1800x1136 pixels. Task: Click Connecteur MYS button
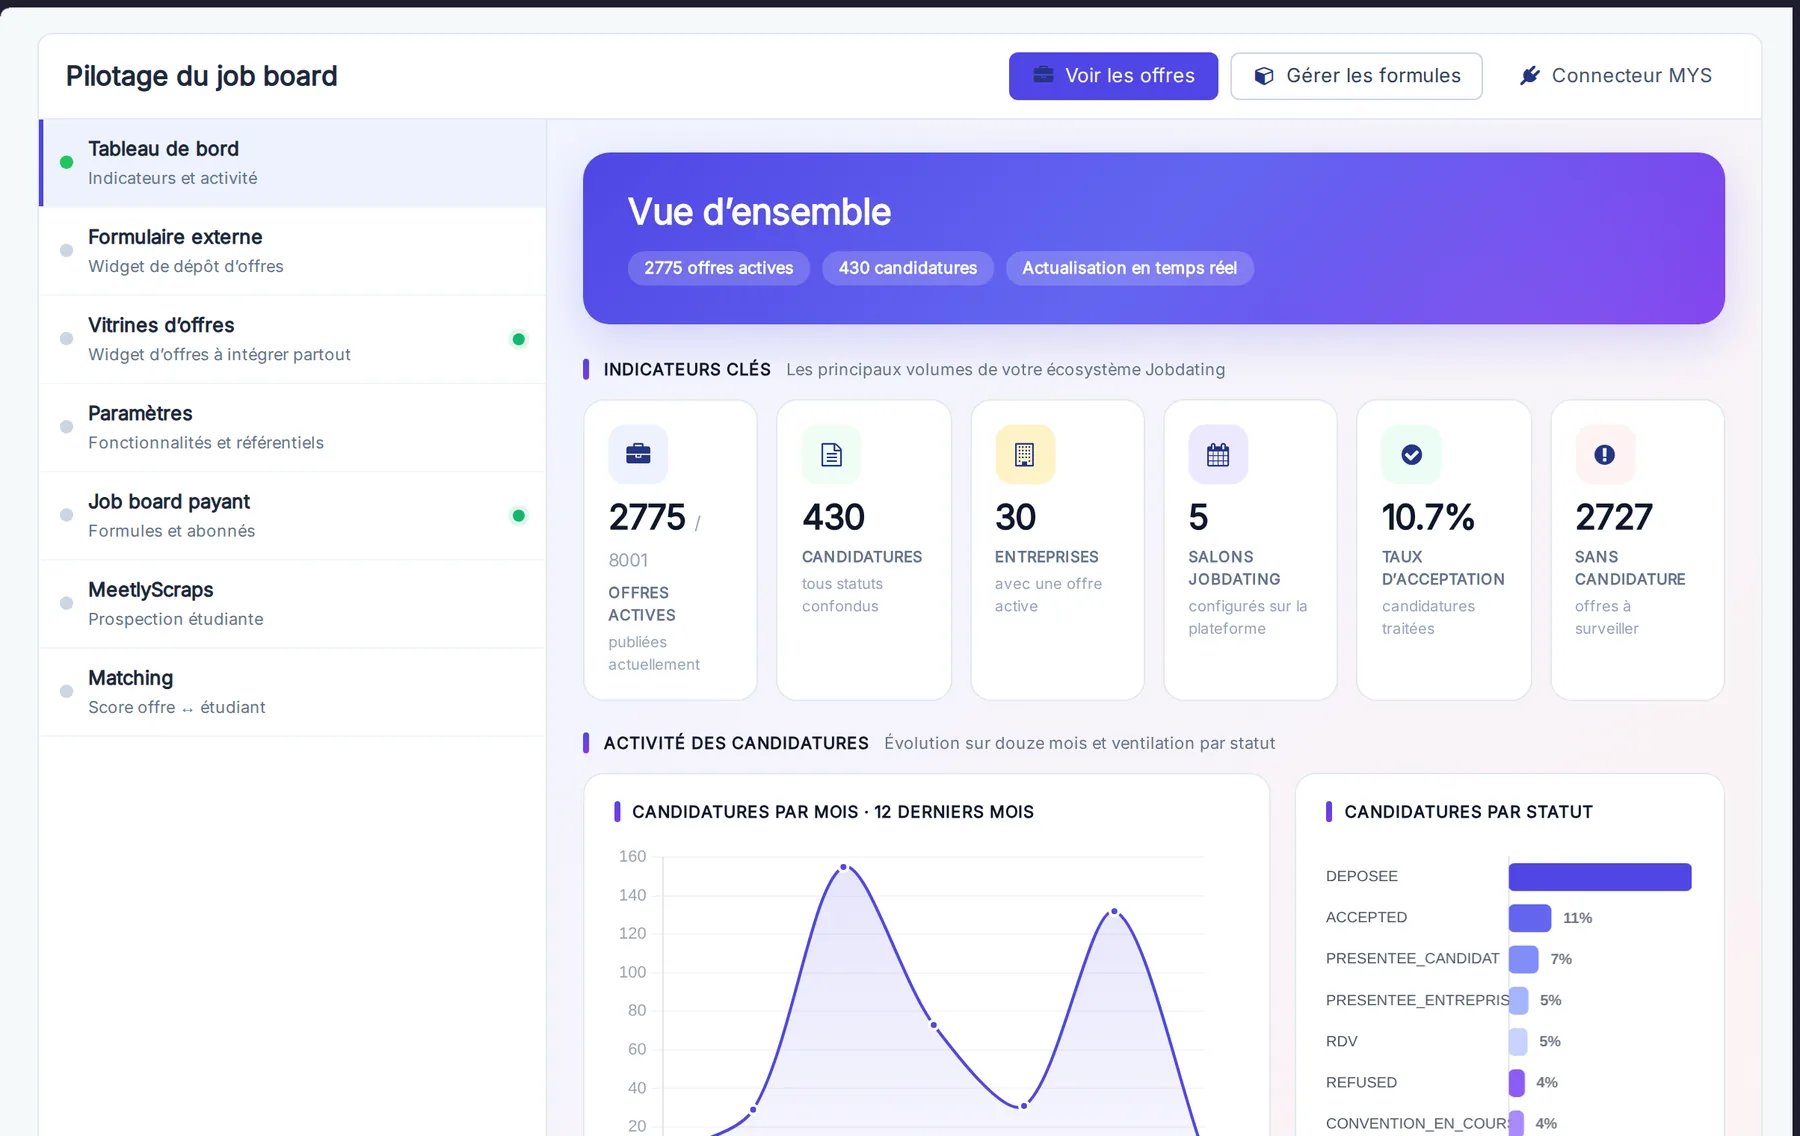(1616, 76)
